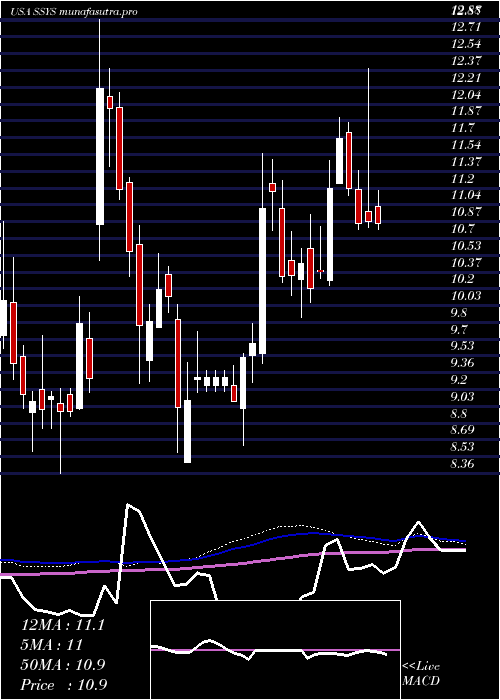Click the 12.54 price axis label

point(466,44)
